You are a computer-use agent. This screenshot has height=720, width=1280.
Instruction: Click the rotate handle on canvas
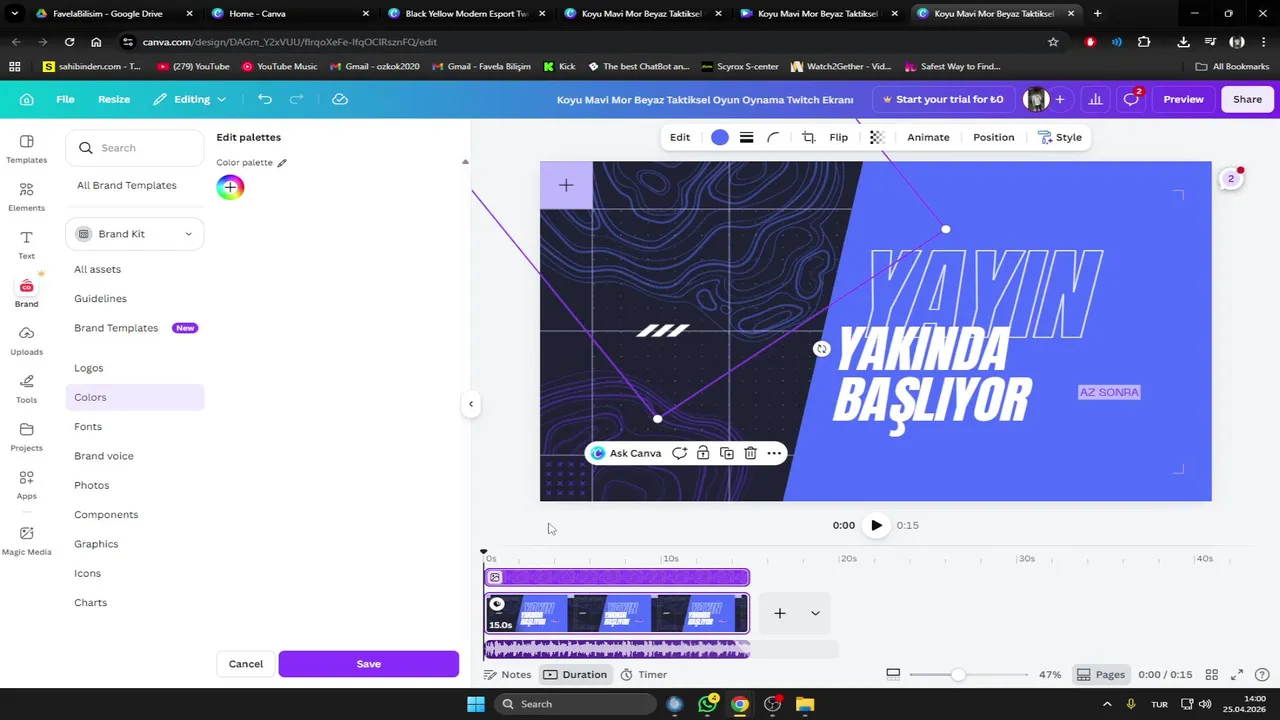point(821,349)
